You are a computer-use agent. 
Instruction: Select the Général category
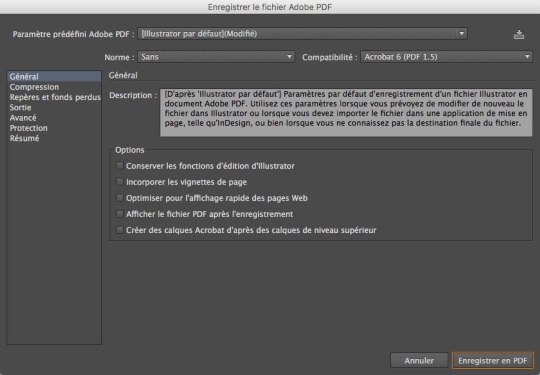(x=54, y=76)
